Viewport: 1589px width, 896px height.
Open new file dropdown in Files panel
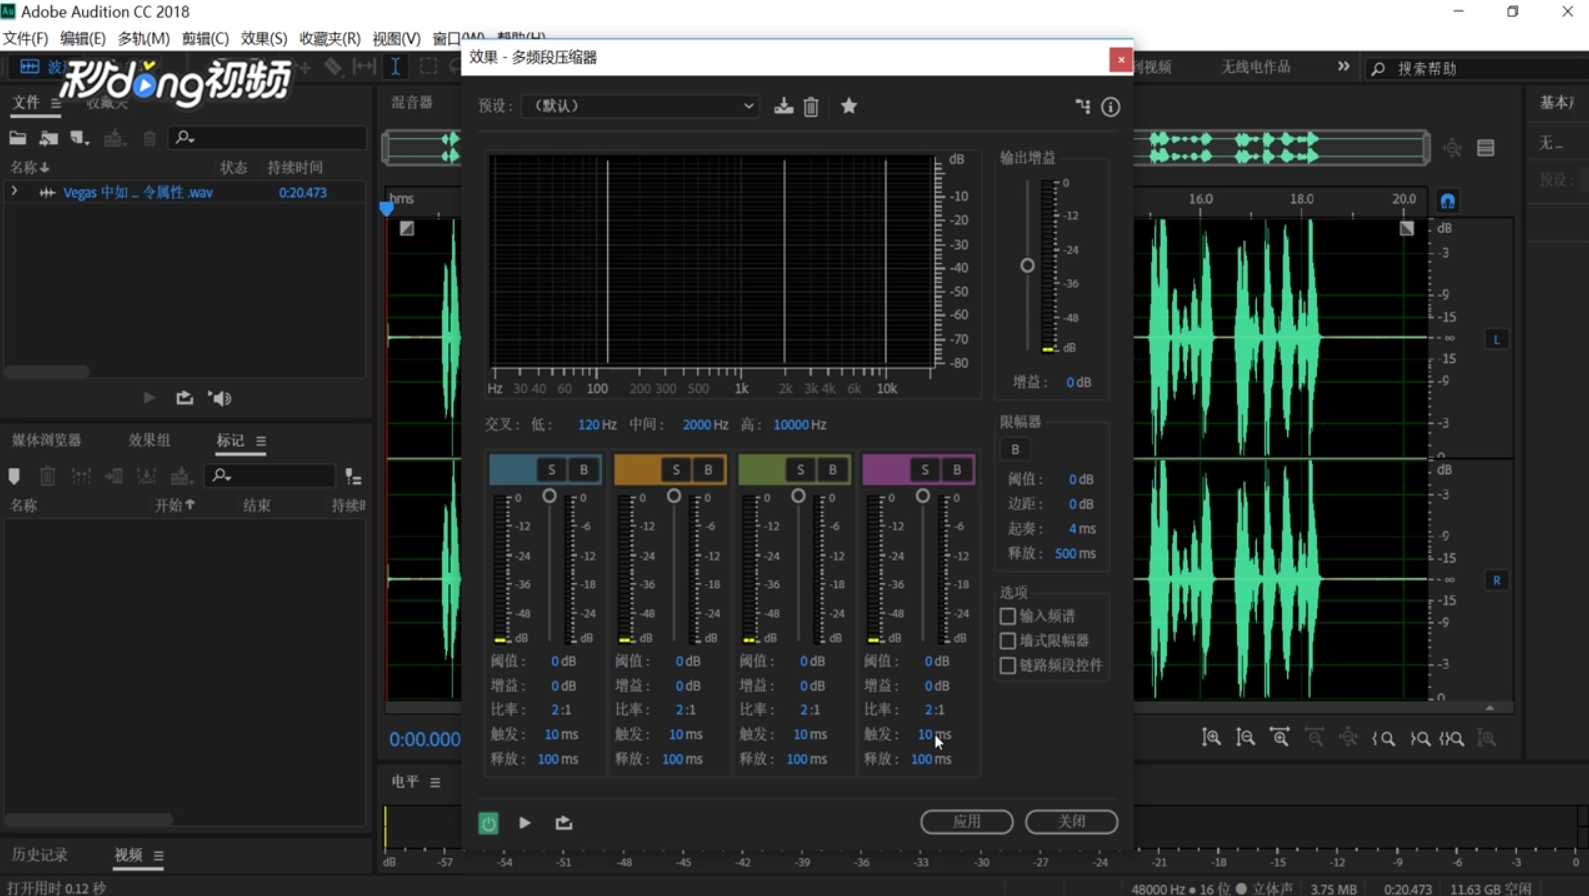80,138
